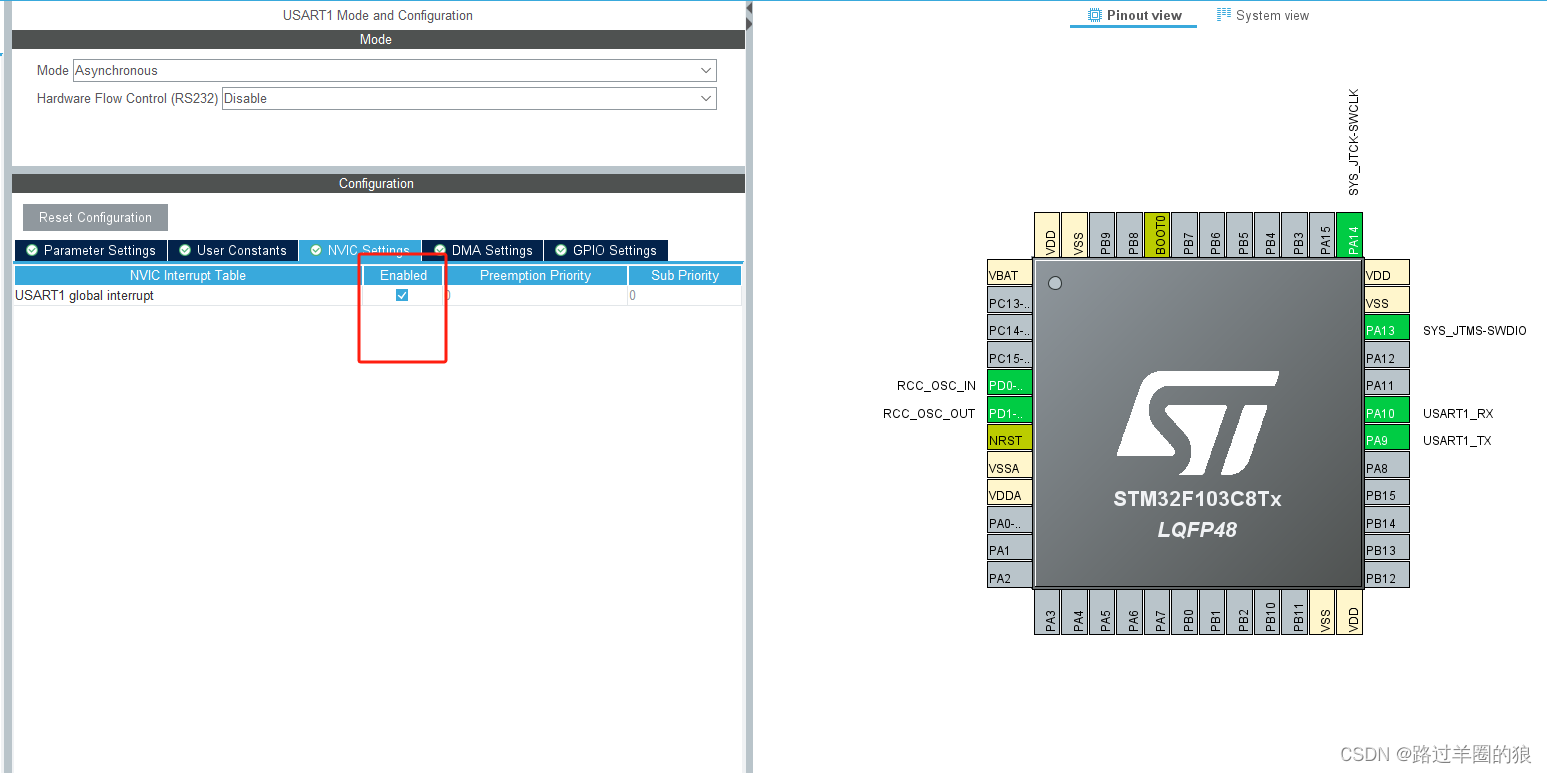This screenshot has height=773, width=1547.
Task: Click the USART1_RX pin label
Action: coord(1458,414)
